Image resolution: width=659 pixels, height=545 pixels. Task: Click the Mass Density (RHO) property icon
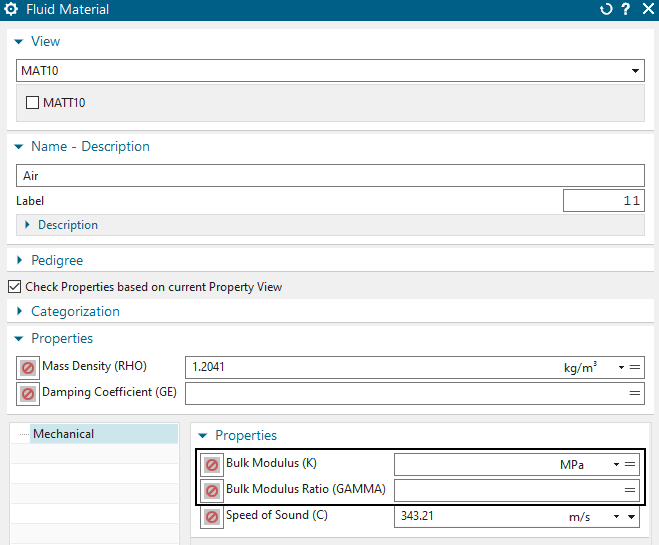click(28, 367)
